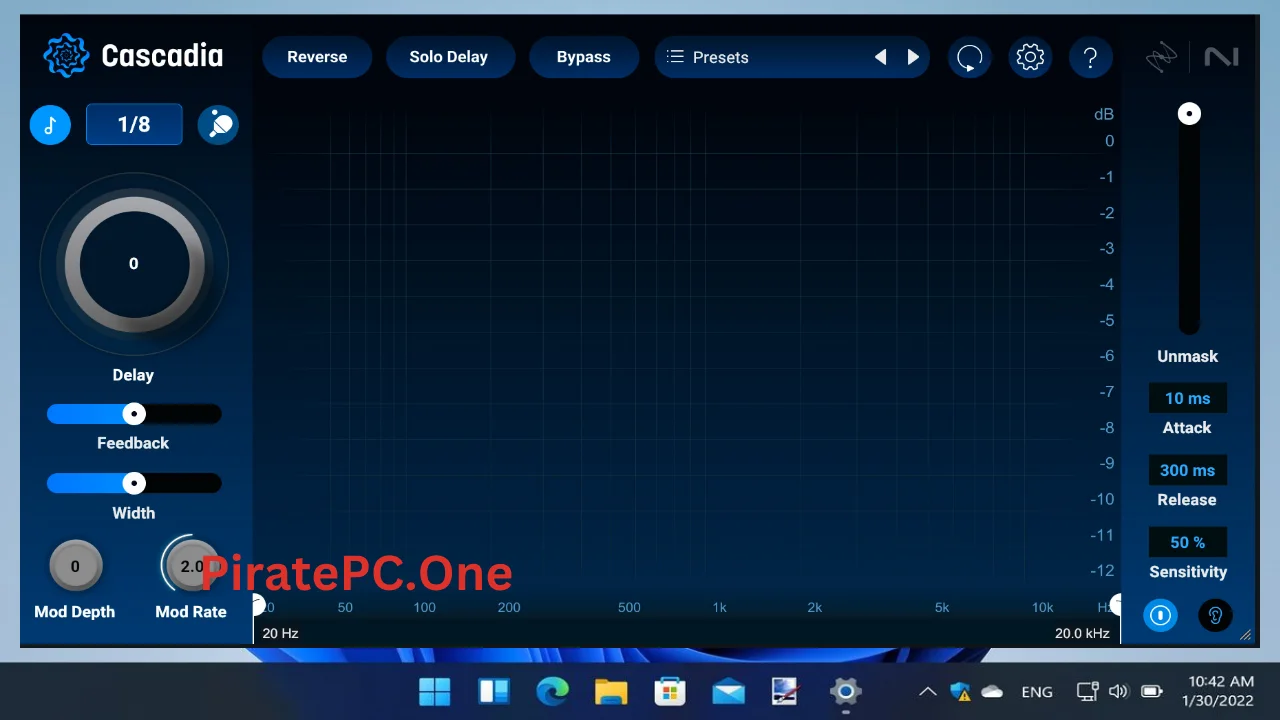Screen dimensions: 1280x720
Task: Open the help question mark icon
Action: (1091, 57)
